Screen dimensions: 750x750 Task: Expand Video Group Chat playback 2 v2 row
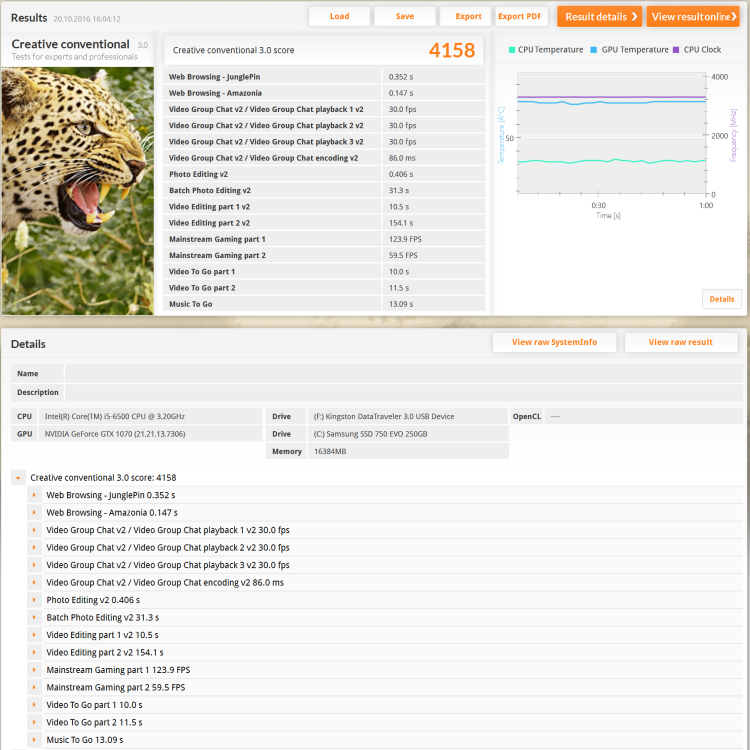[34, 547]
